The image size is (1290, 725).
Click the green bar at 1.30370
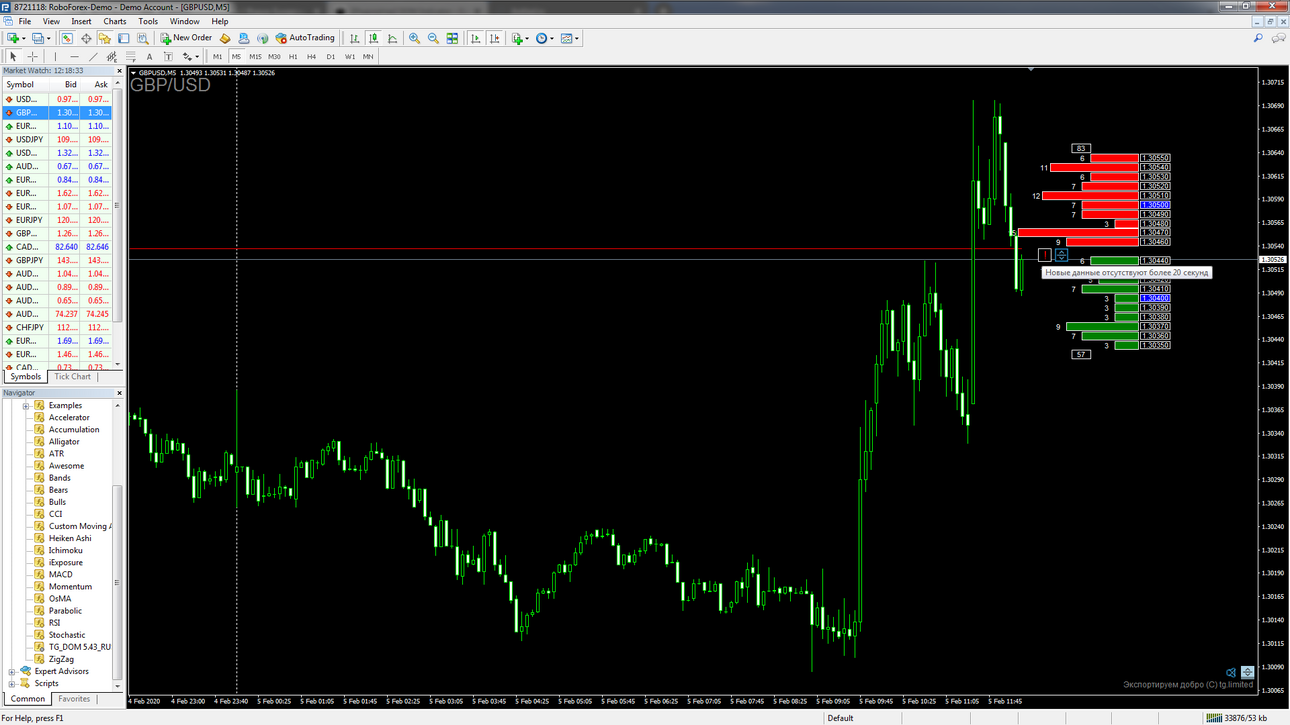pos(1102,327)
